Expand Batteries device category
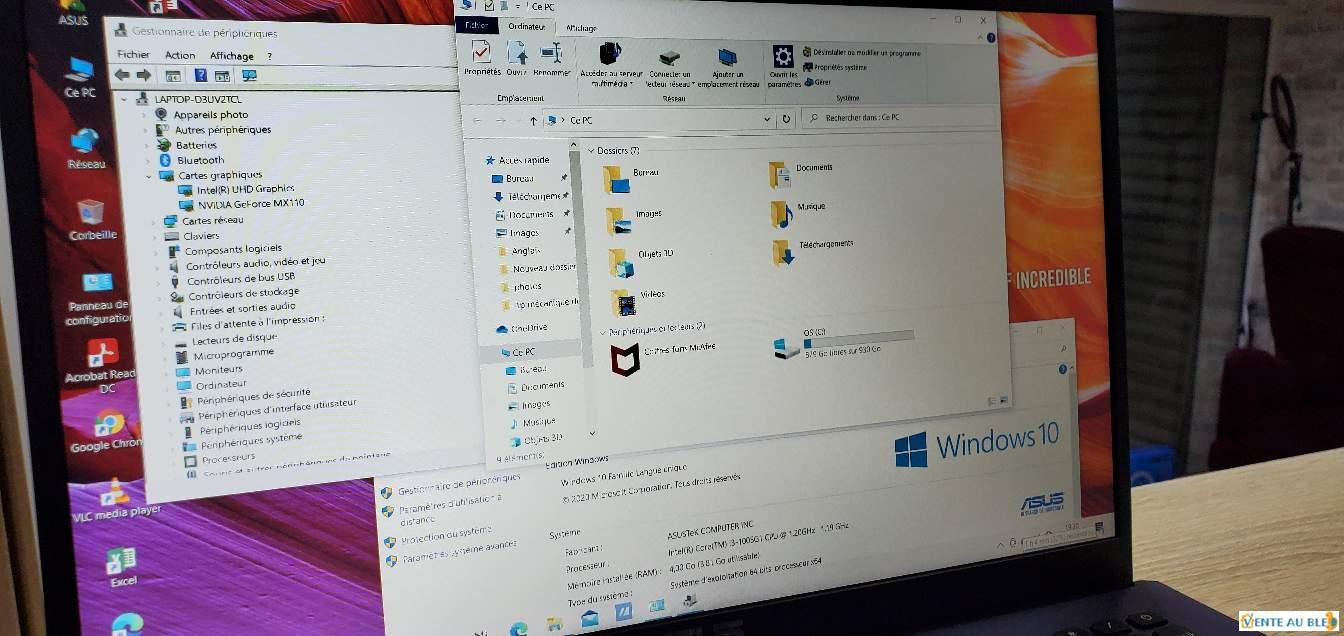The height and width of the screenshot is (636, 1344). (148, 144)
